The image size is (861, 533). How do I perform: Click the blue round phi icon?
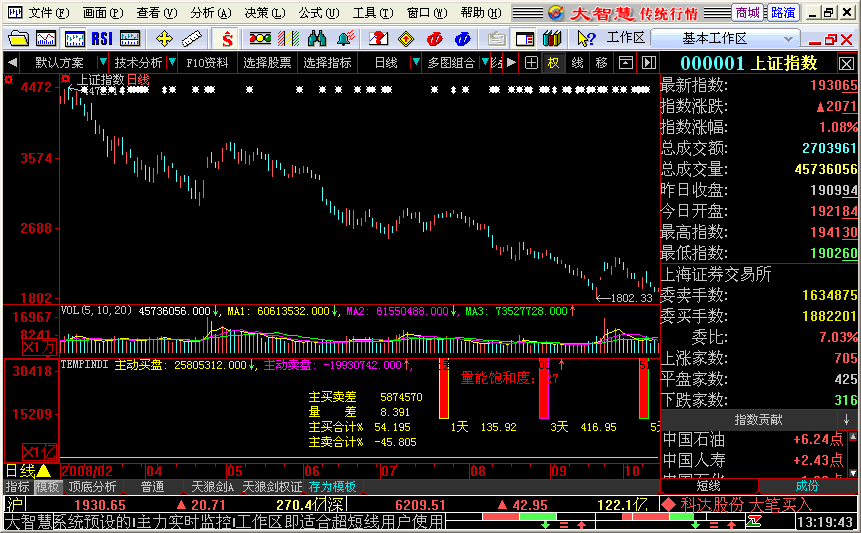pos(462,38)
